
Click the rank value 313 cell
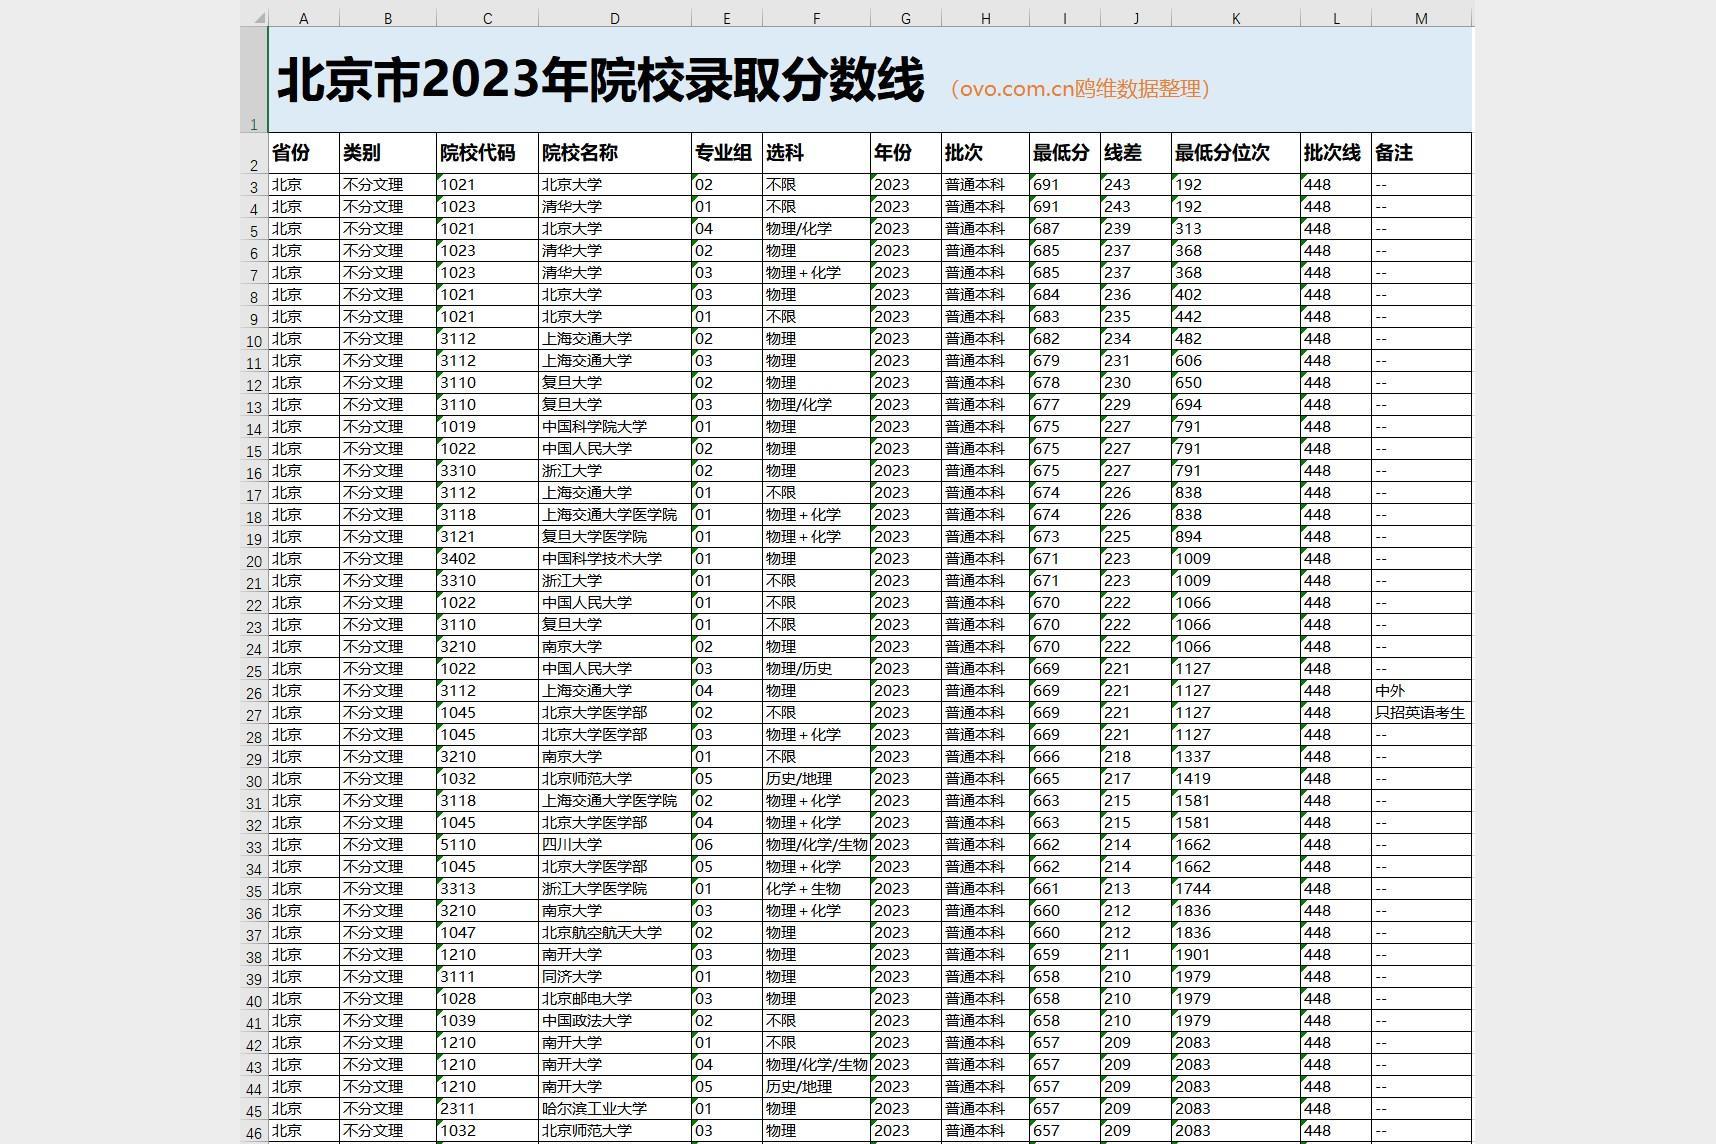[x=1236, y=229]
